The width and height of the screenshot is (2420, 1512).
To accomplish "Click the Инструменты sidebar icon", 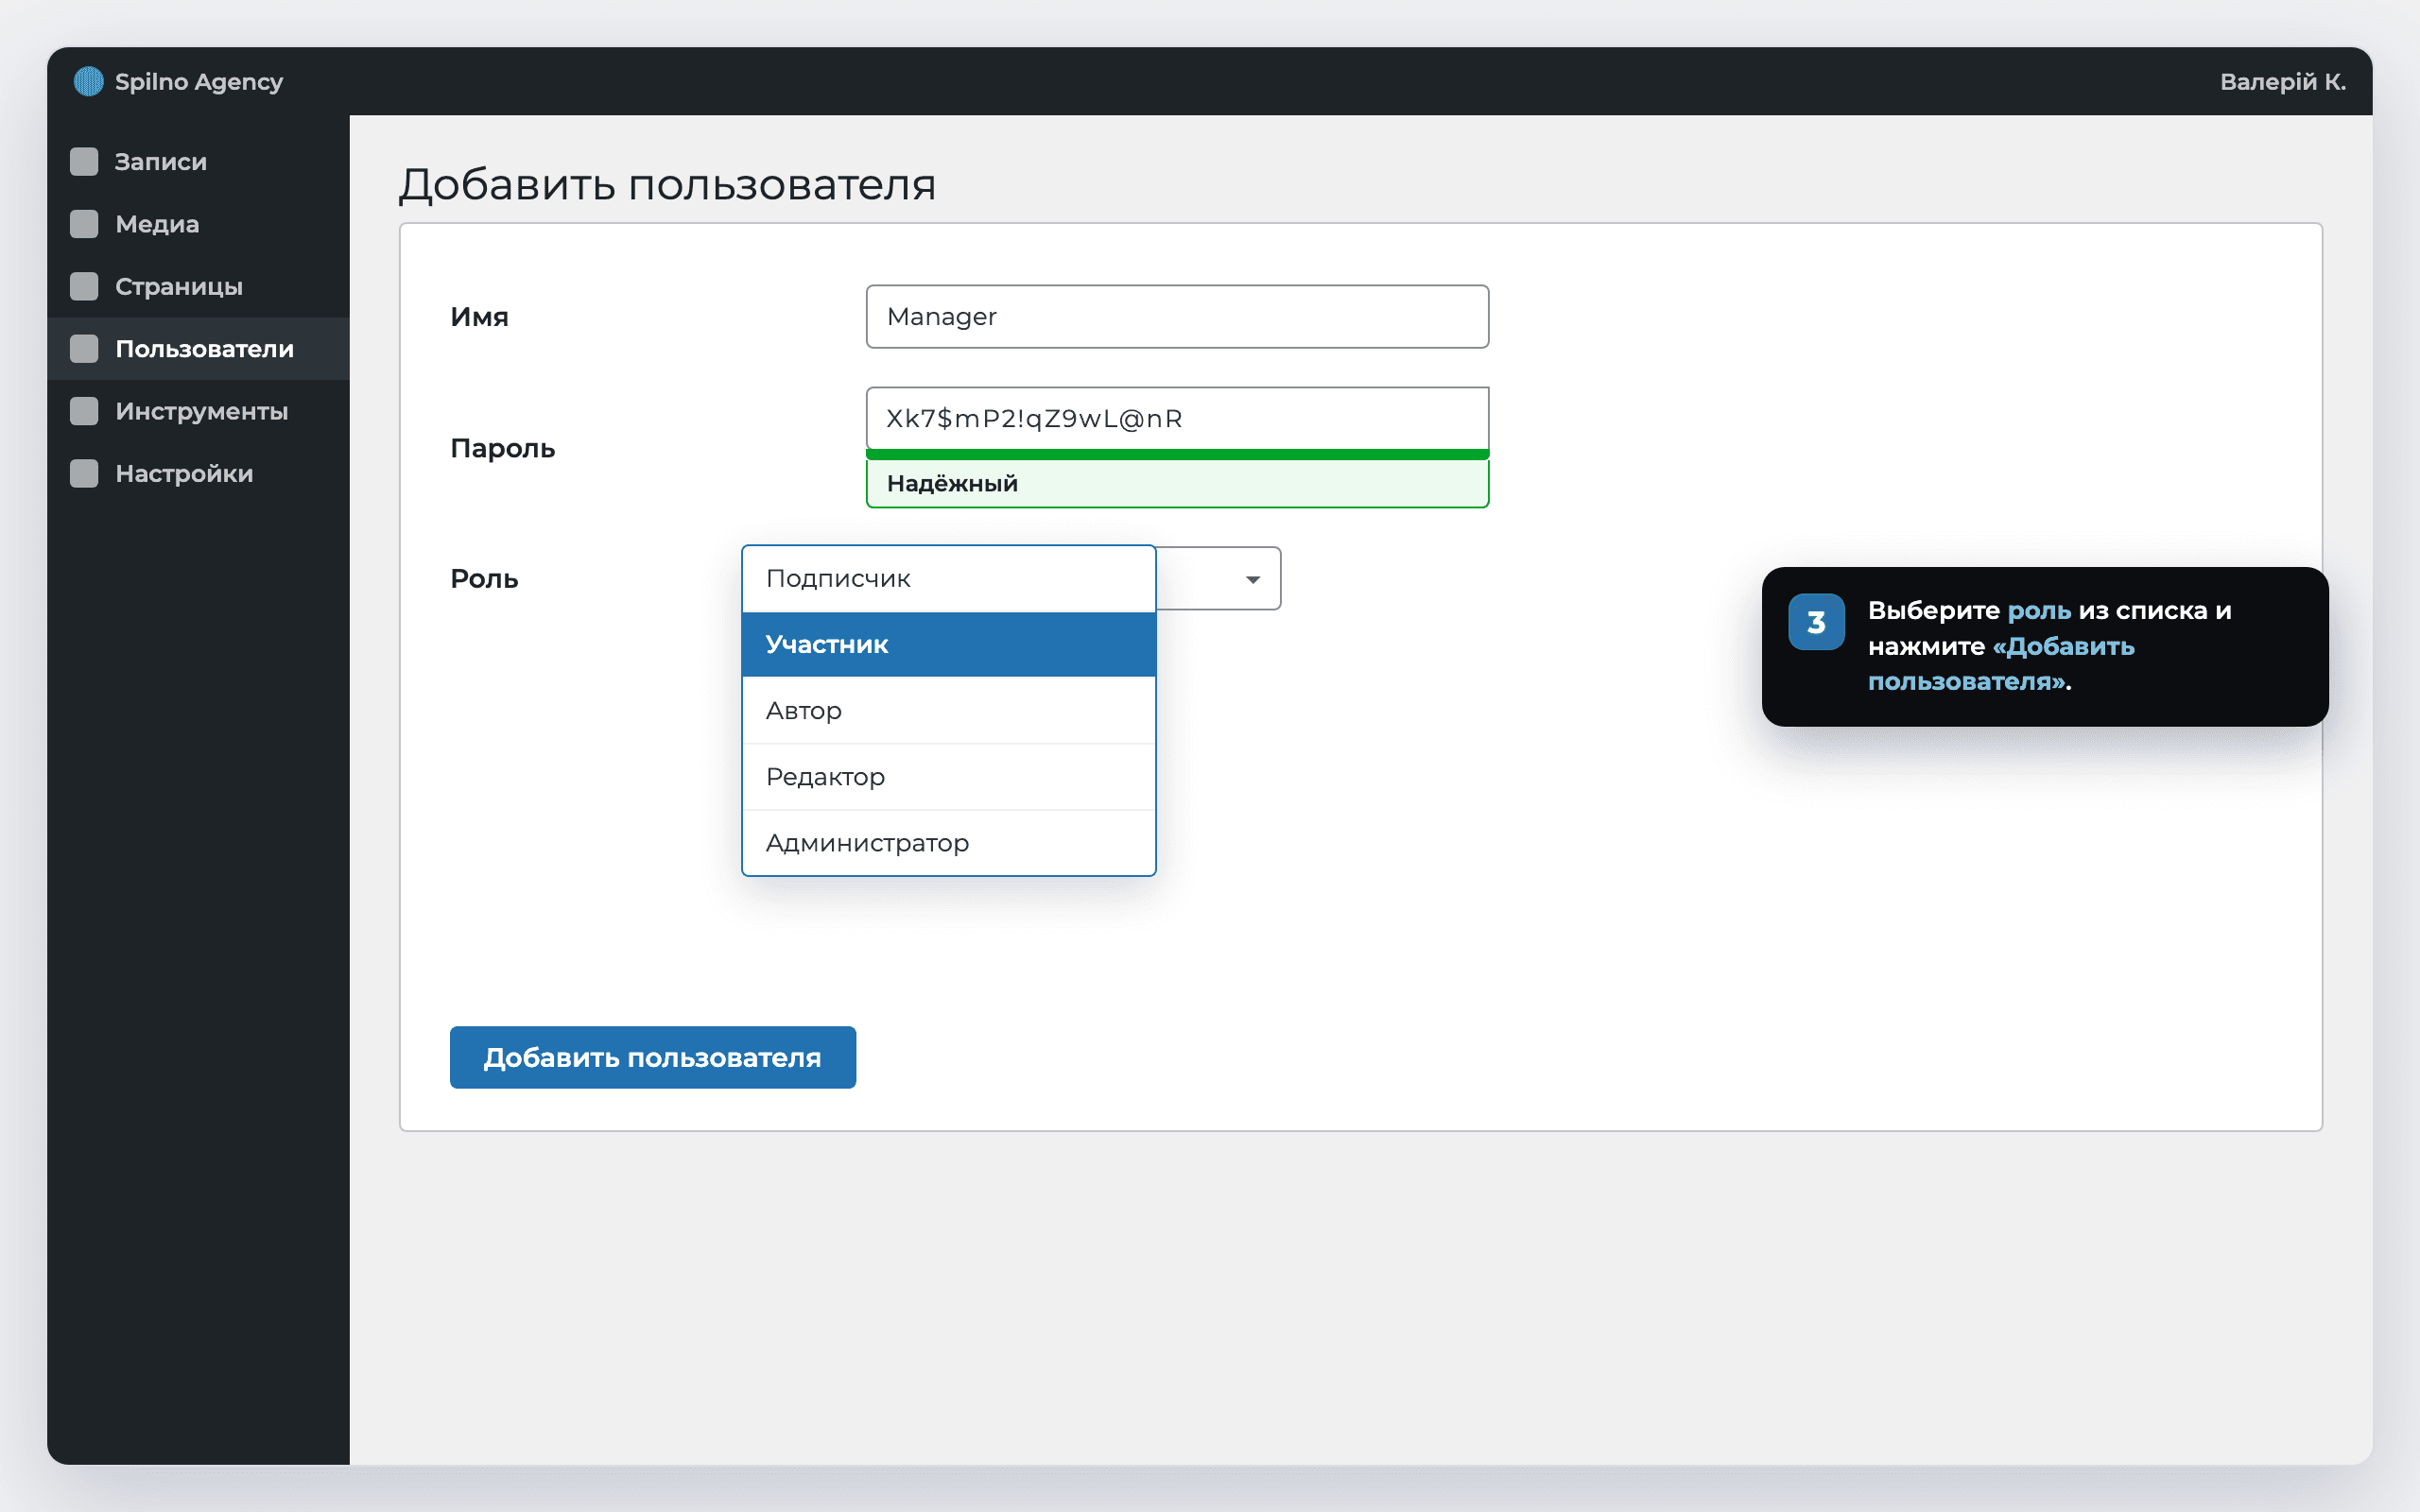I will coord(84,411).
